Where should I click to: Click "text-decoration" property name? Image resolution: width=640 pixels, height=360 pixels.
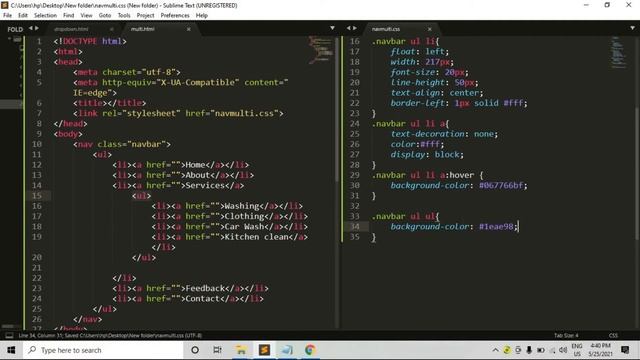(x=428, y=134)
